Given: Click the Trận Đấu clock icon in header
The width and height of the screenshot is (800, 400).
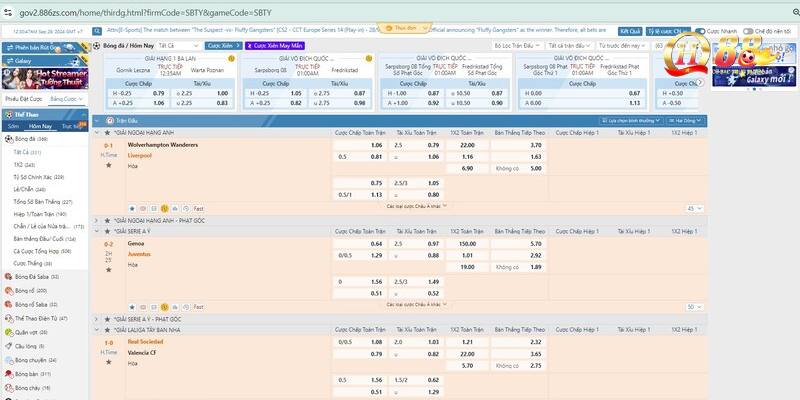Looking at the screenshot, I should [110, 121].
